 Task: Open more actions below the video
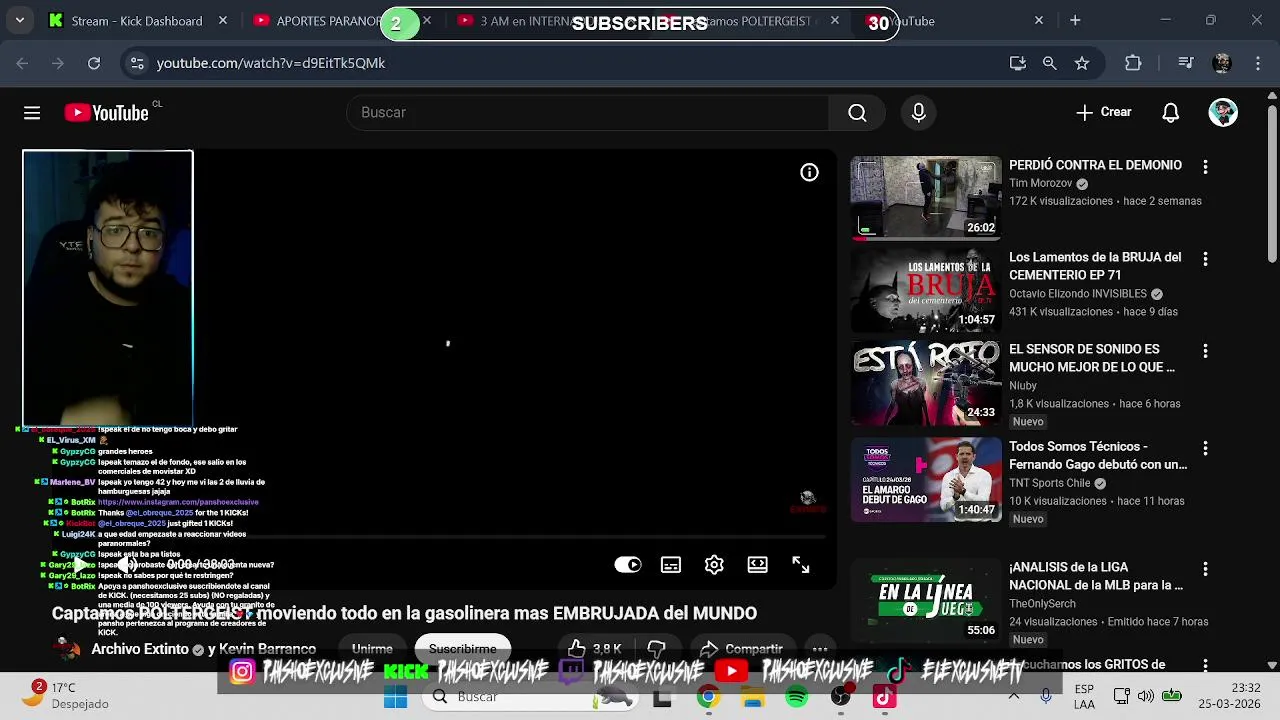tap(820, 649)
